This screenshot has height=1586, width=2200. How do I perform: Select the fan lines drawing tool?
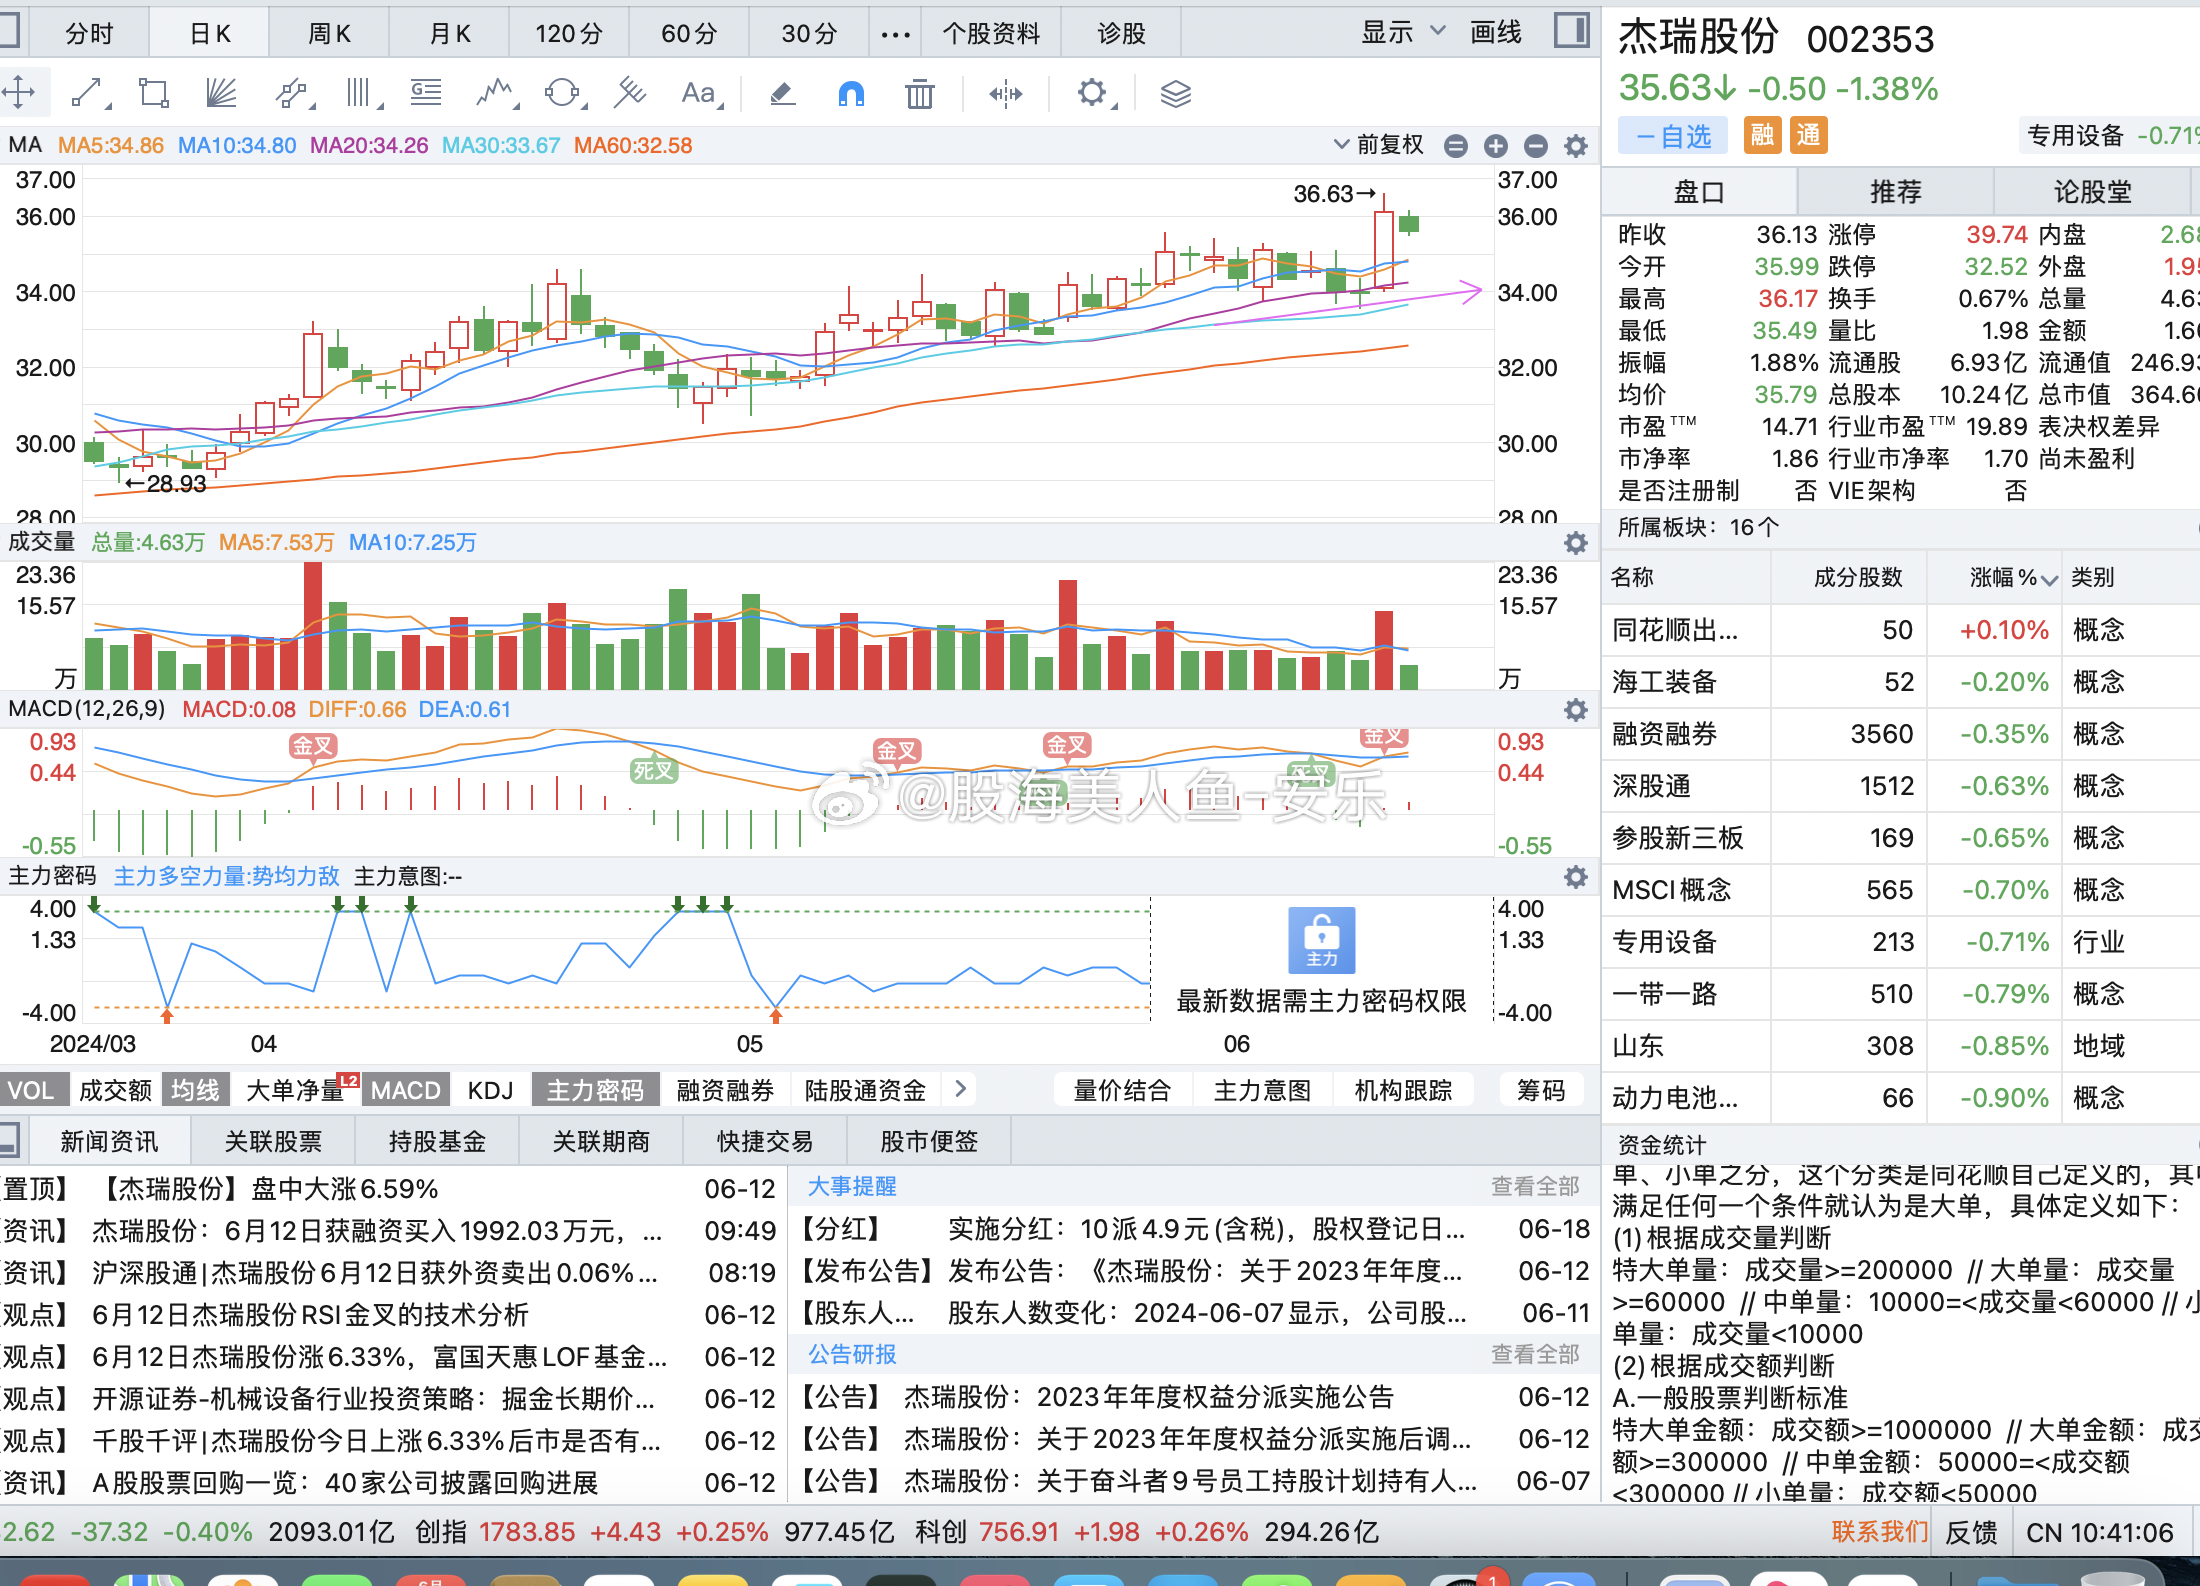[x=220, y=93]
